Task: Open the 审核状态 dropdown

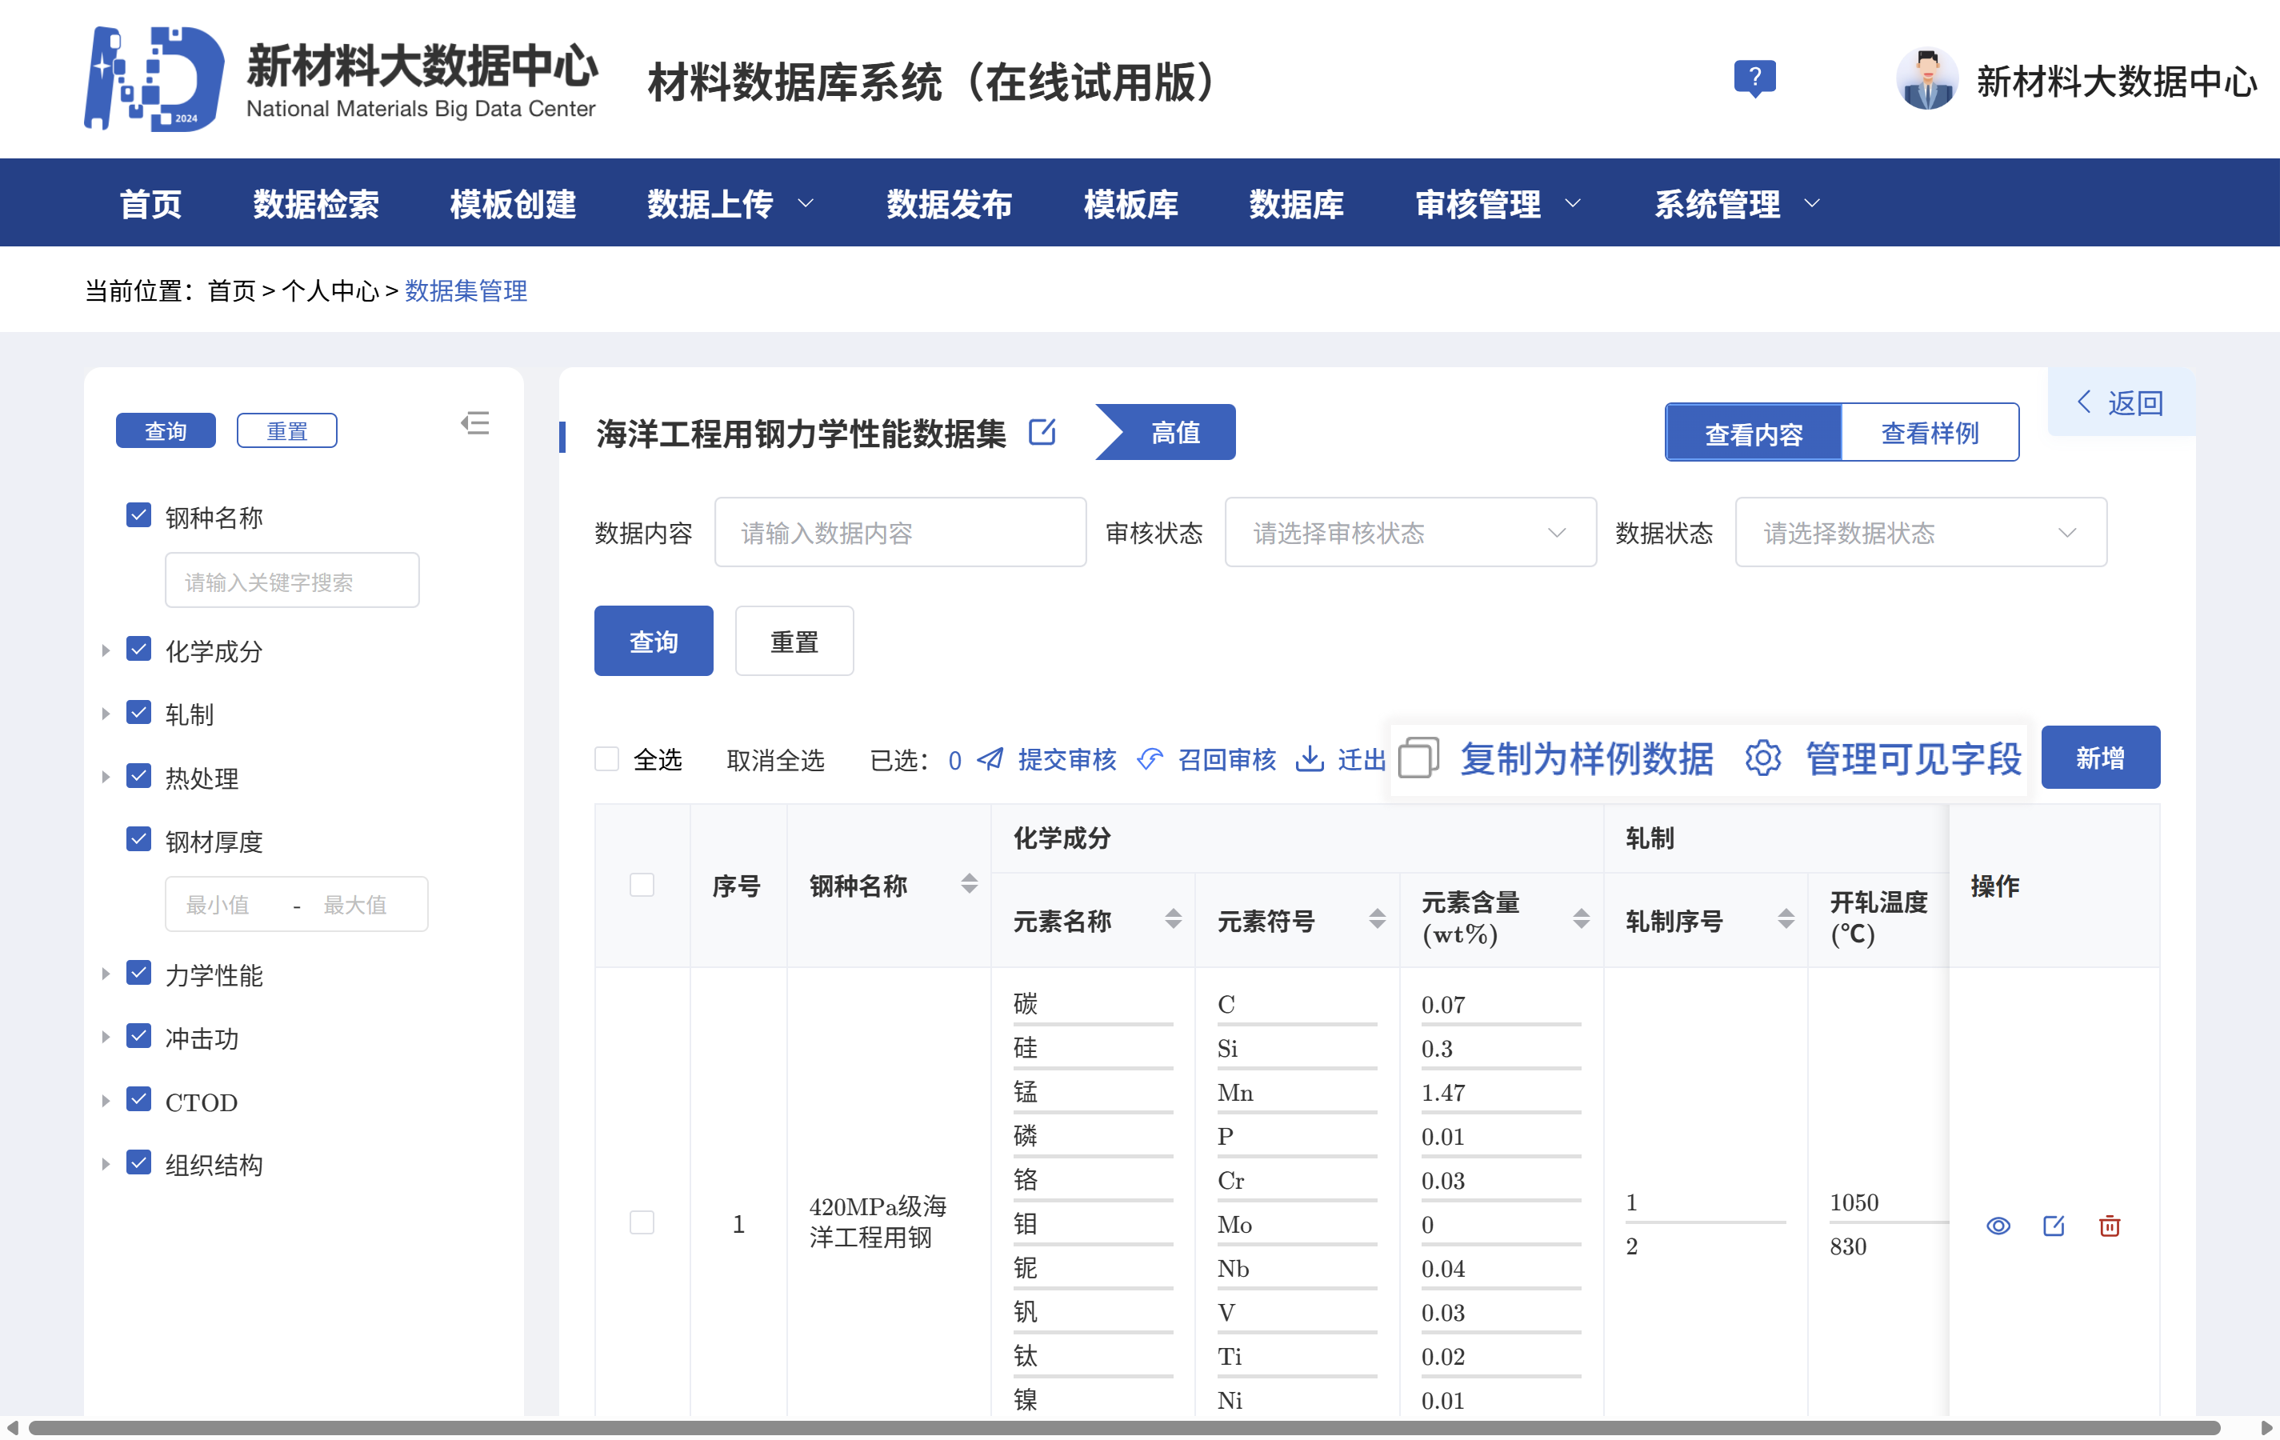Action: (1409, 533)
